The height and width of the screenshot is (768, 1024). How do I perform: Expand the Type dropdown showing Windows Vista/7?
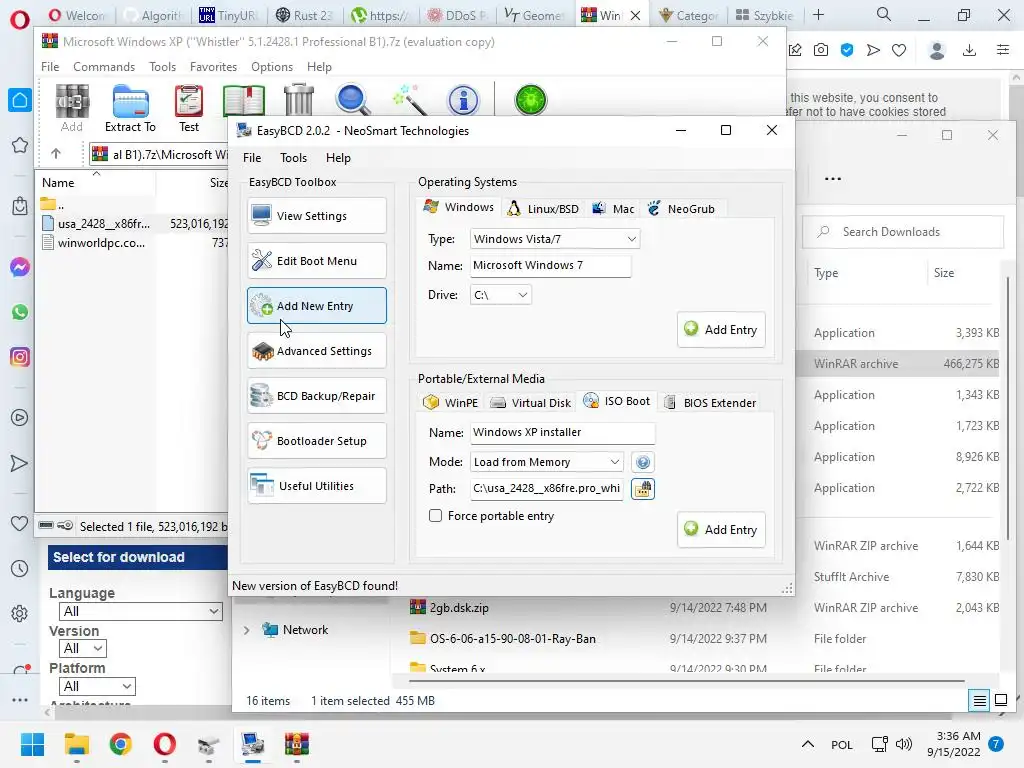point(554,239)
